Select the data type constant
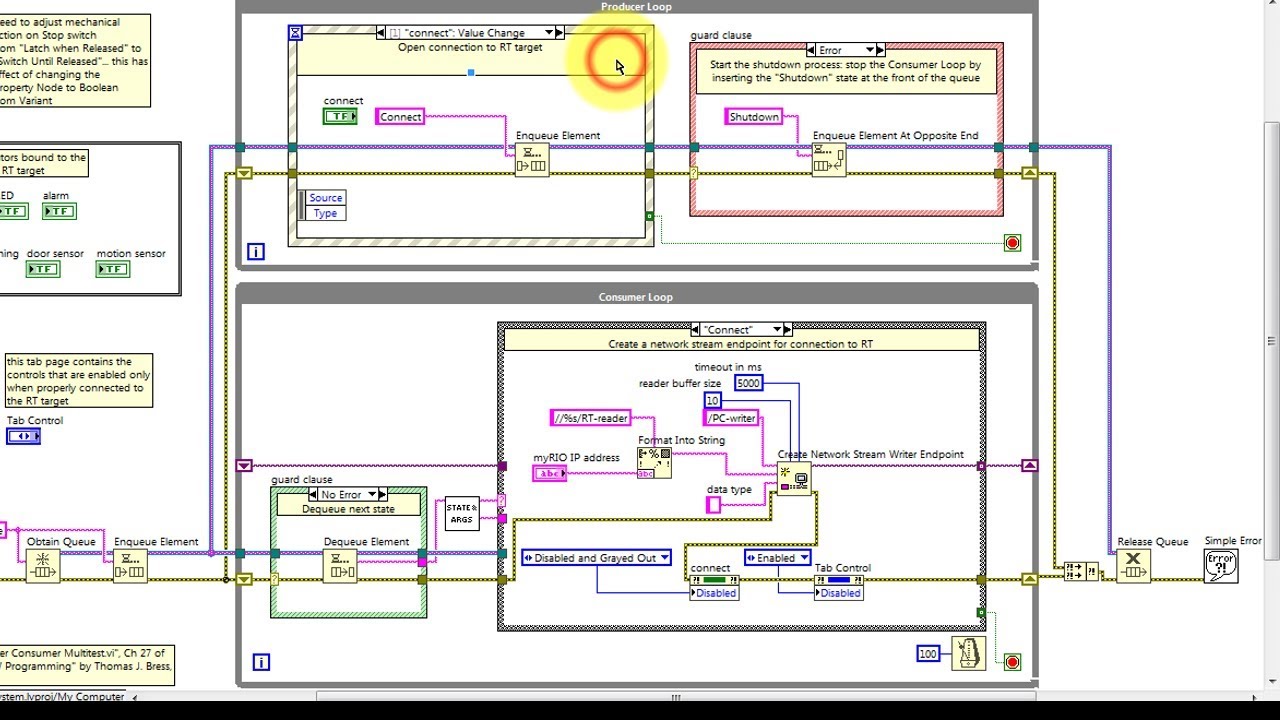The width and height of the screenshot is (1280, 720). pos(713,505)
